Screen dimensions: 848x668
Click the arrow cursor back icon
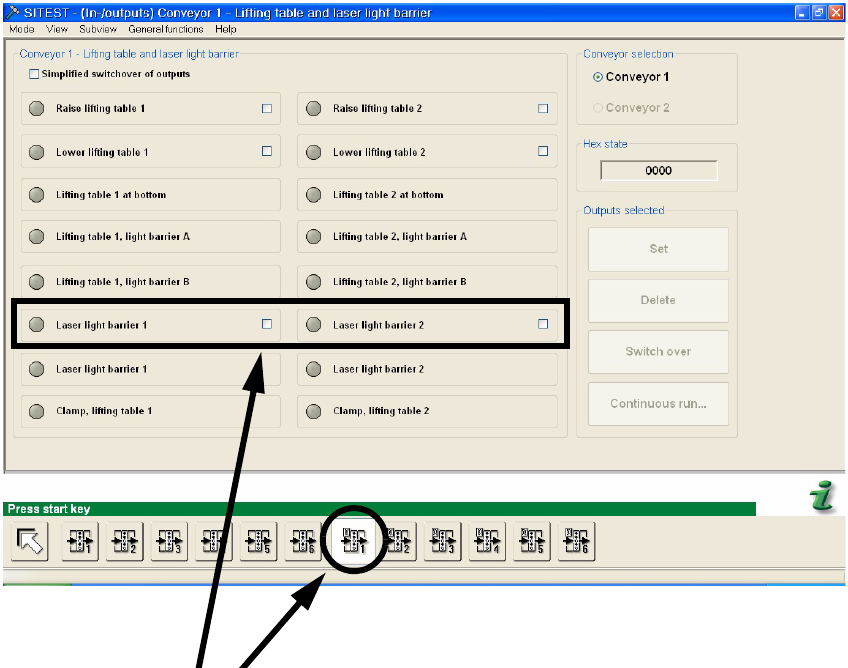30,541
